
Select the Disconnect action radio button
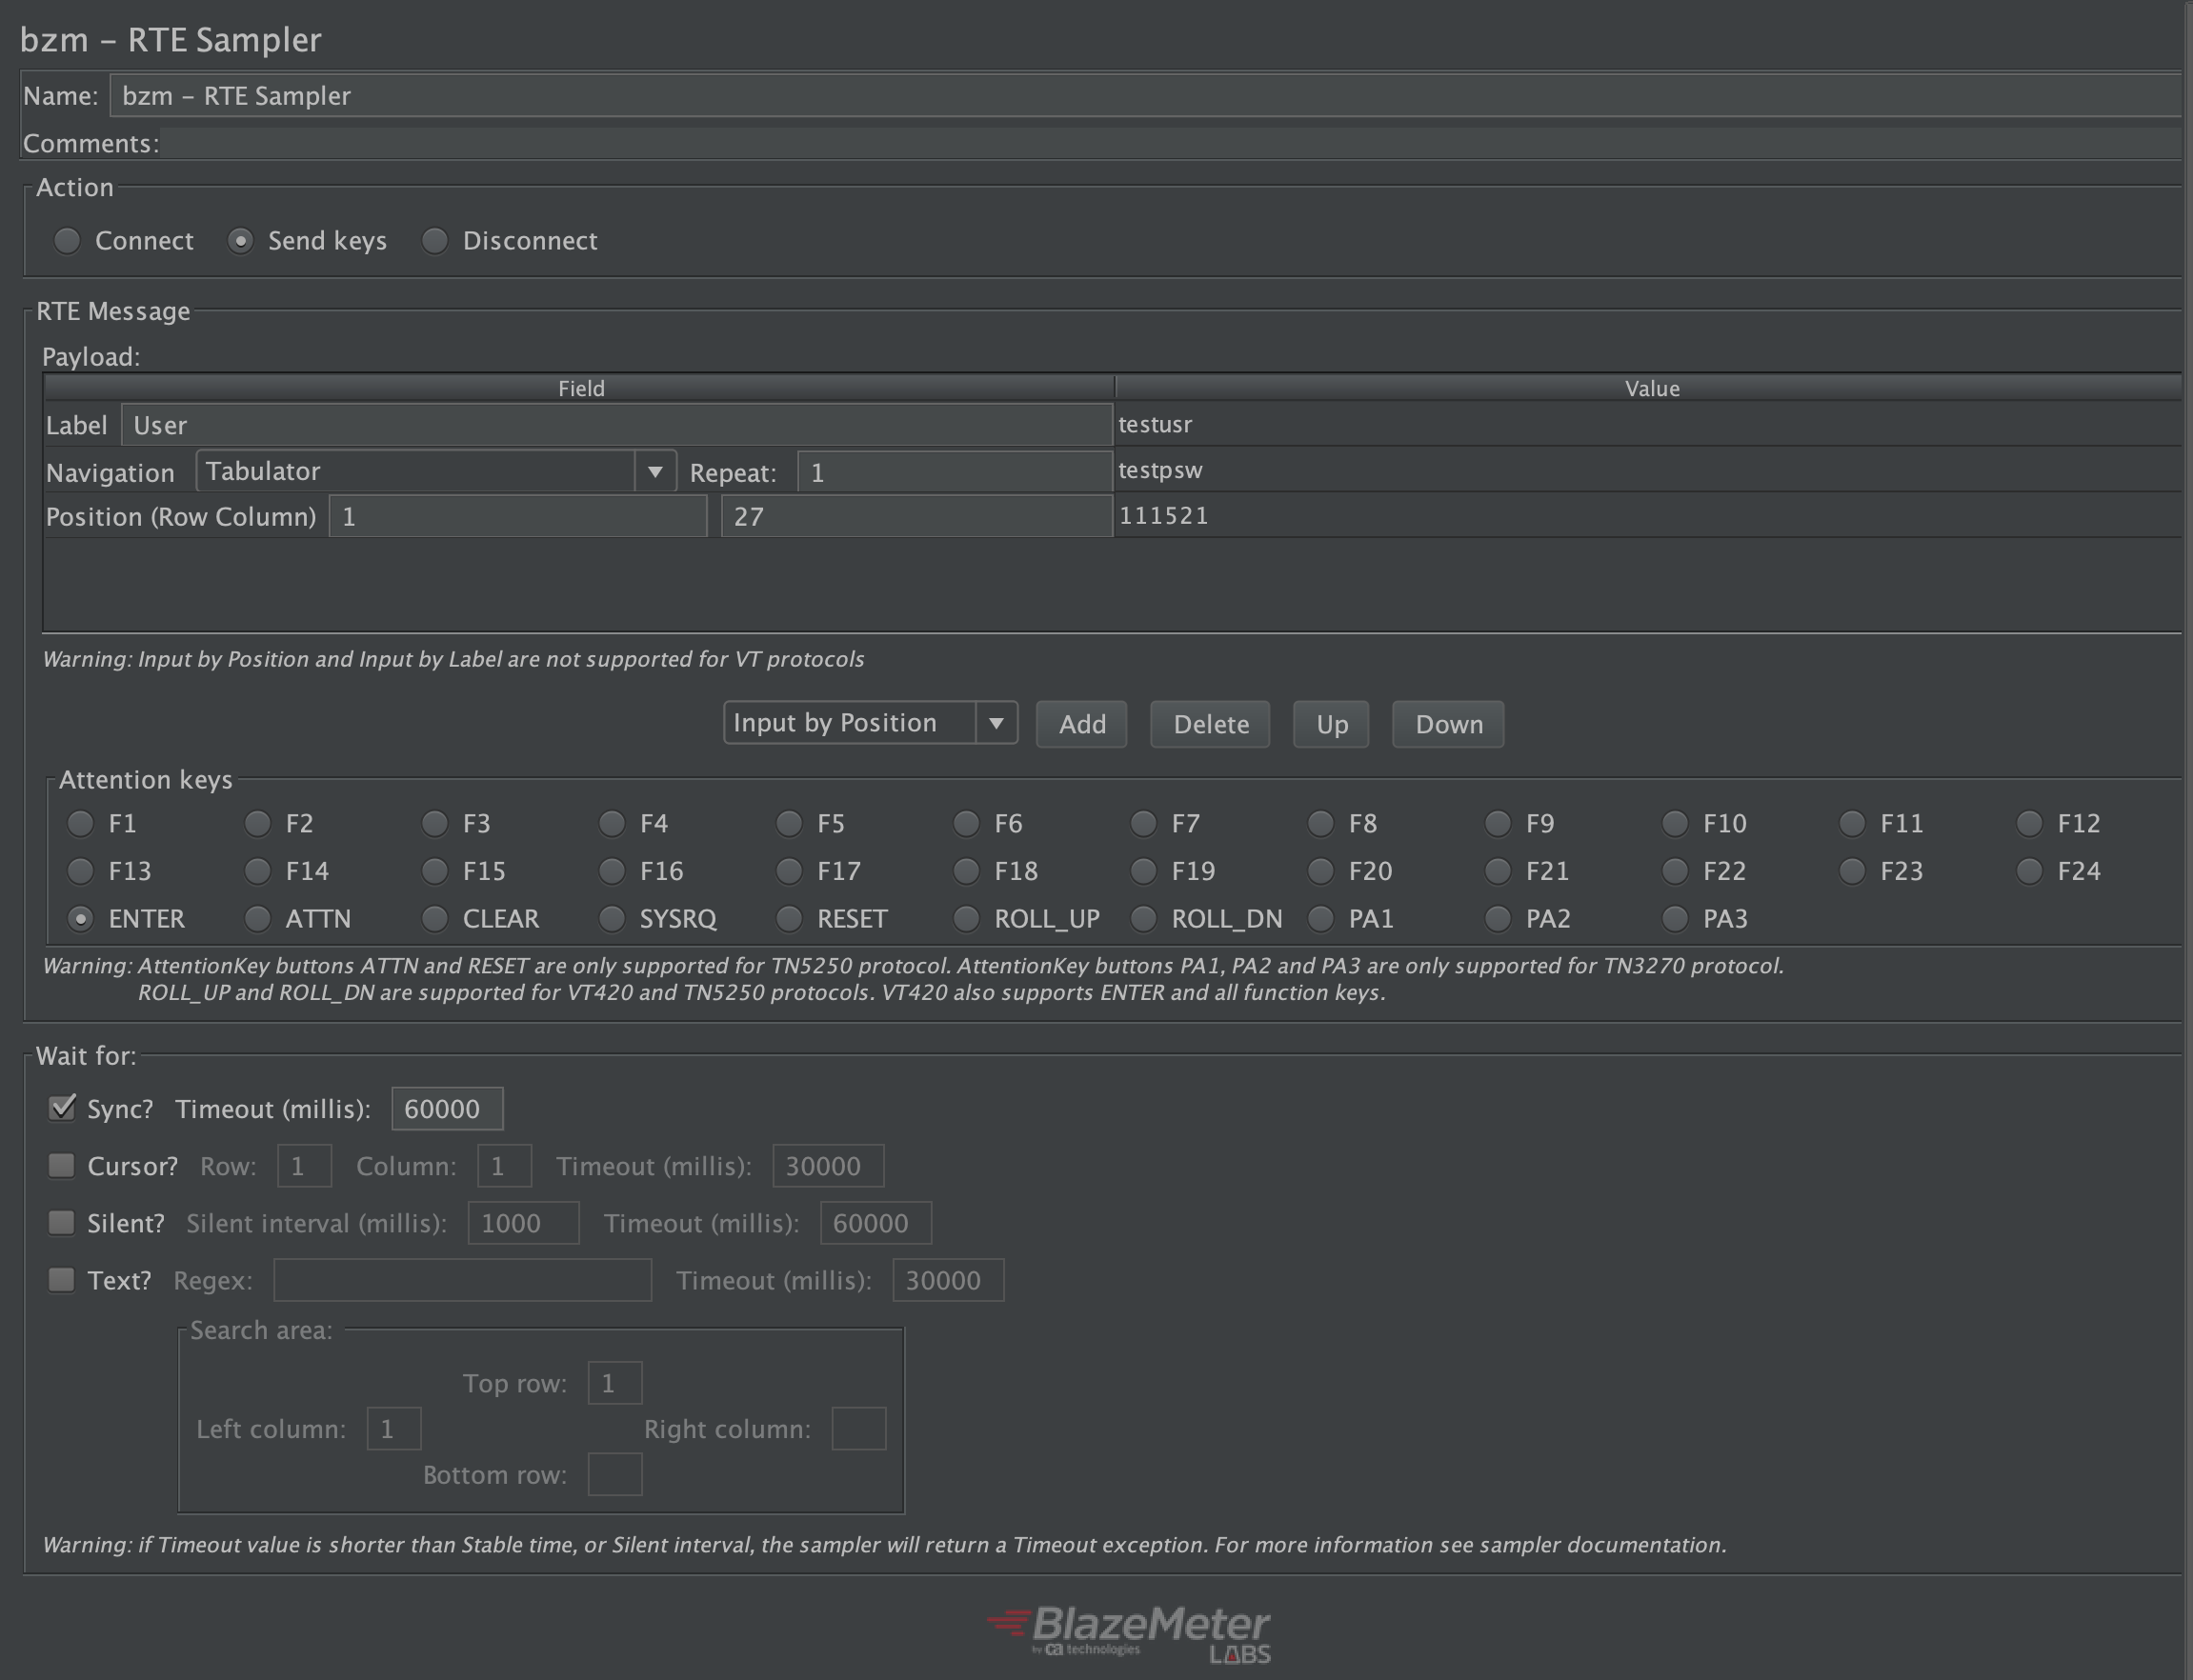coord(435,241)
